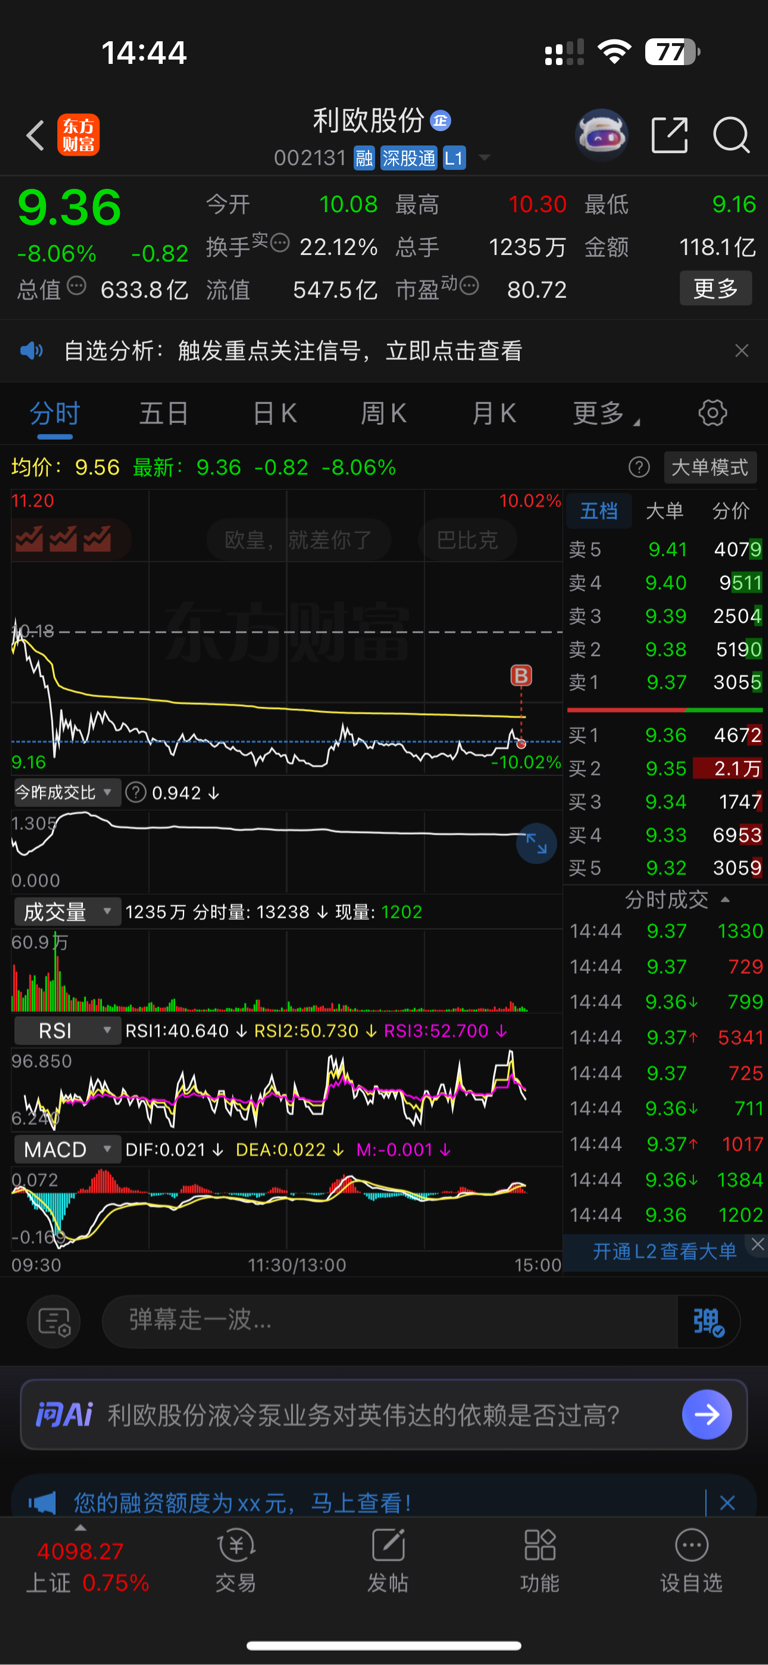
Task: Open the 发帖 post button
Action: coord(388,1560)
